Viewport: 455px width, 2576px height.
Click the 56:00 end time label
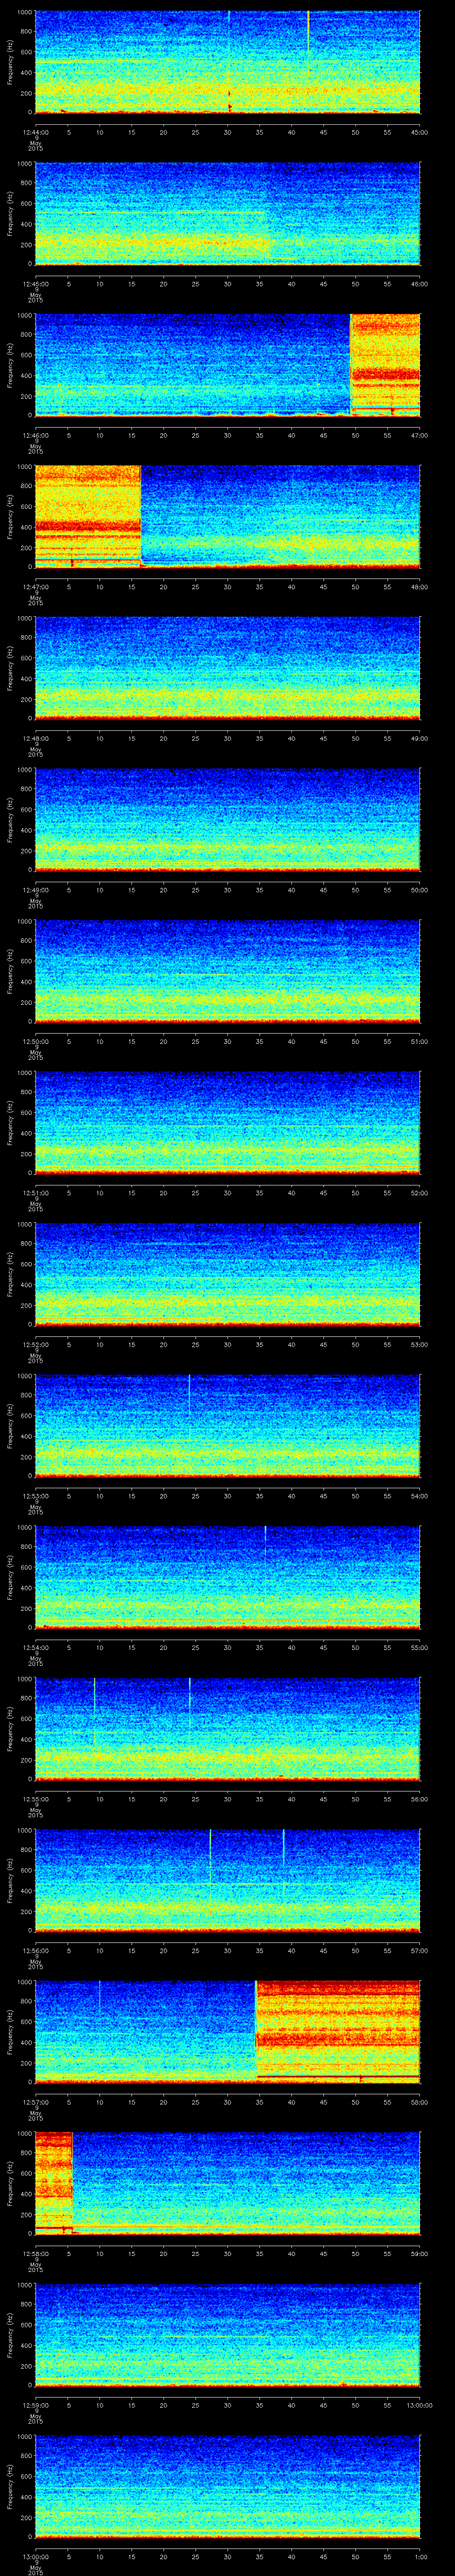tap(420, 1798)
